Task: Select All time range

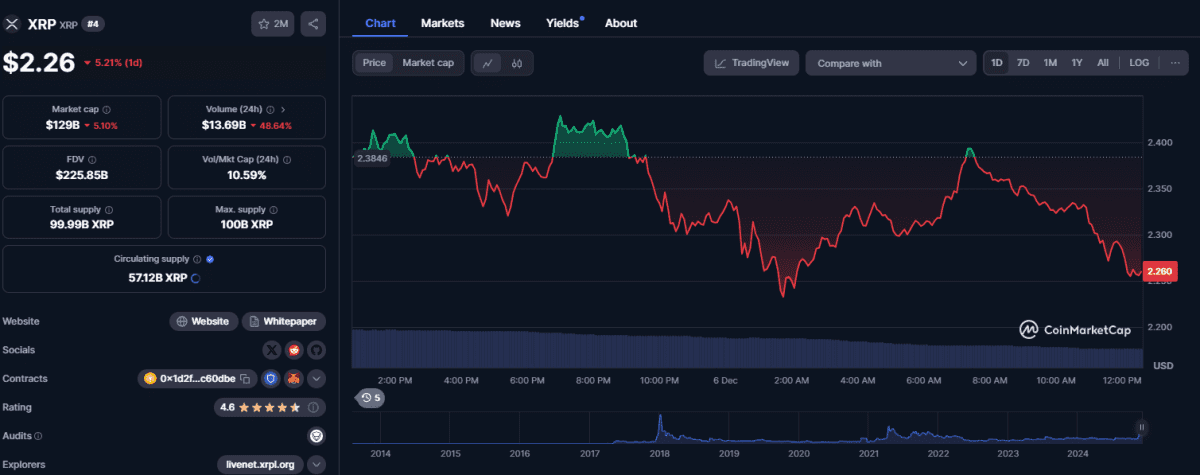Action: 1102,63
